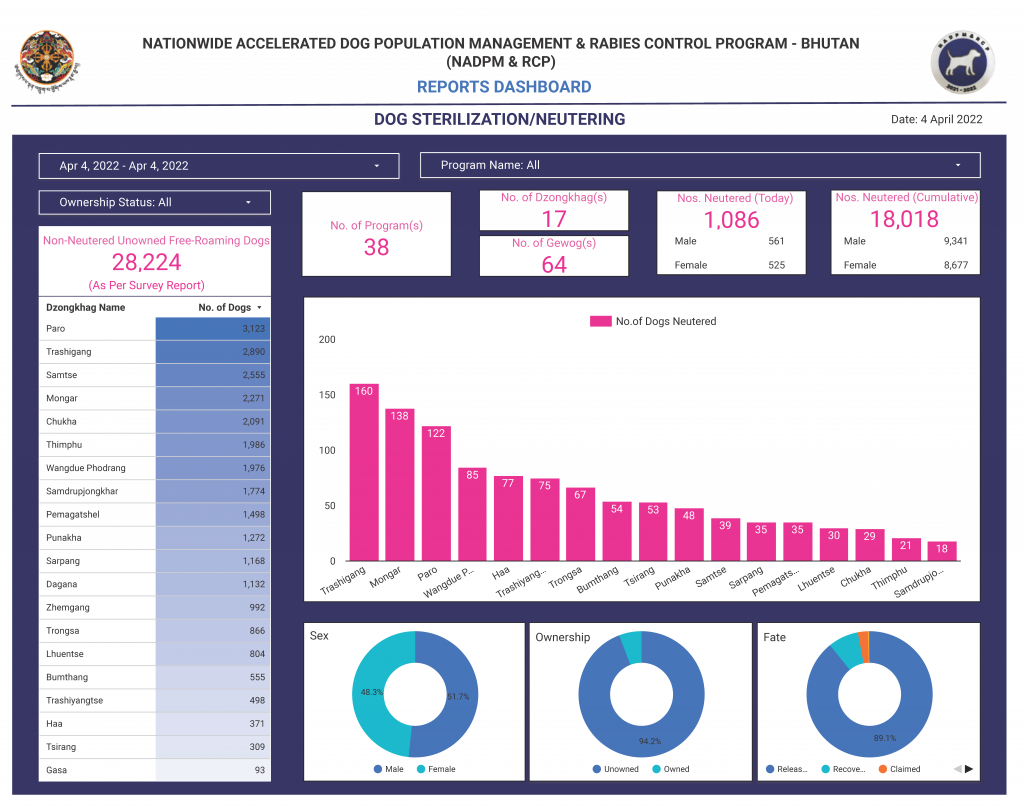Click the No. of Gewog(s) 64 scorecard

click(x=554, y=256)
